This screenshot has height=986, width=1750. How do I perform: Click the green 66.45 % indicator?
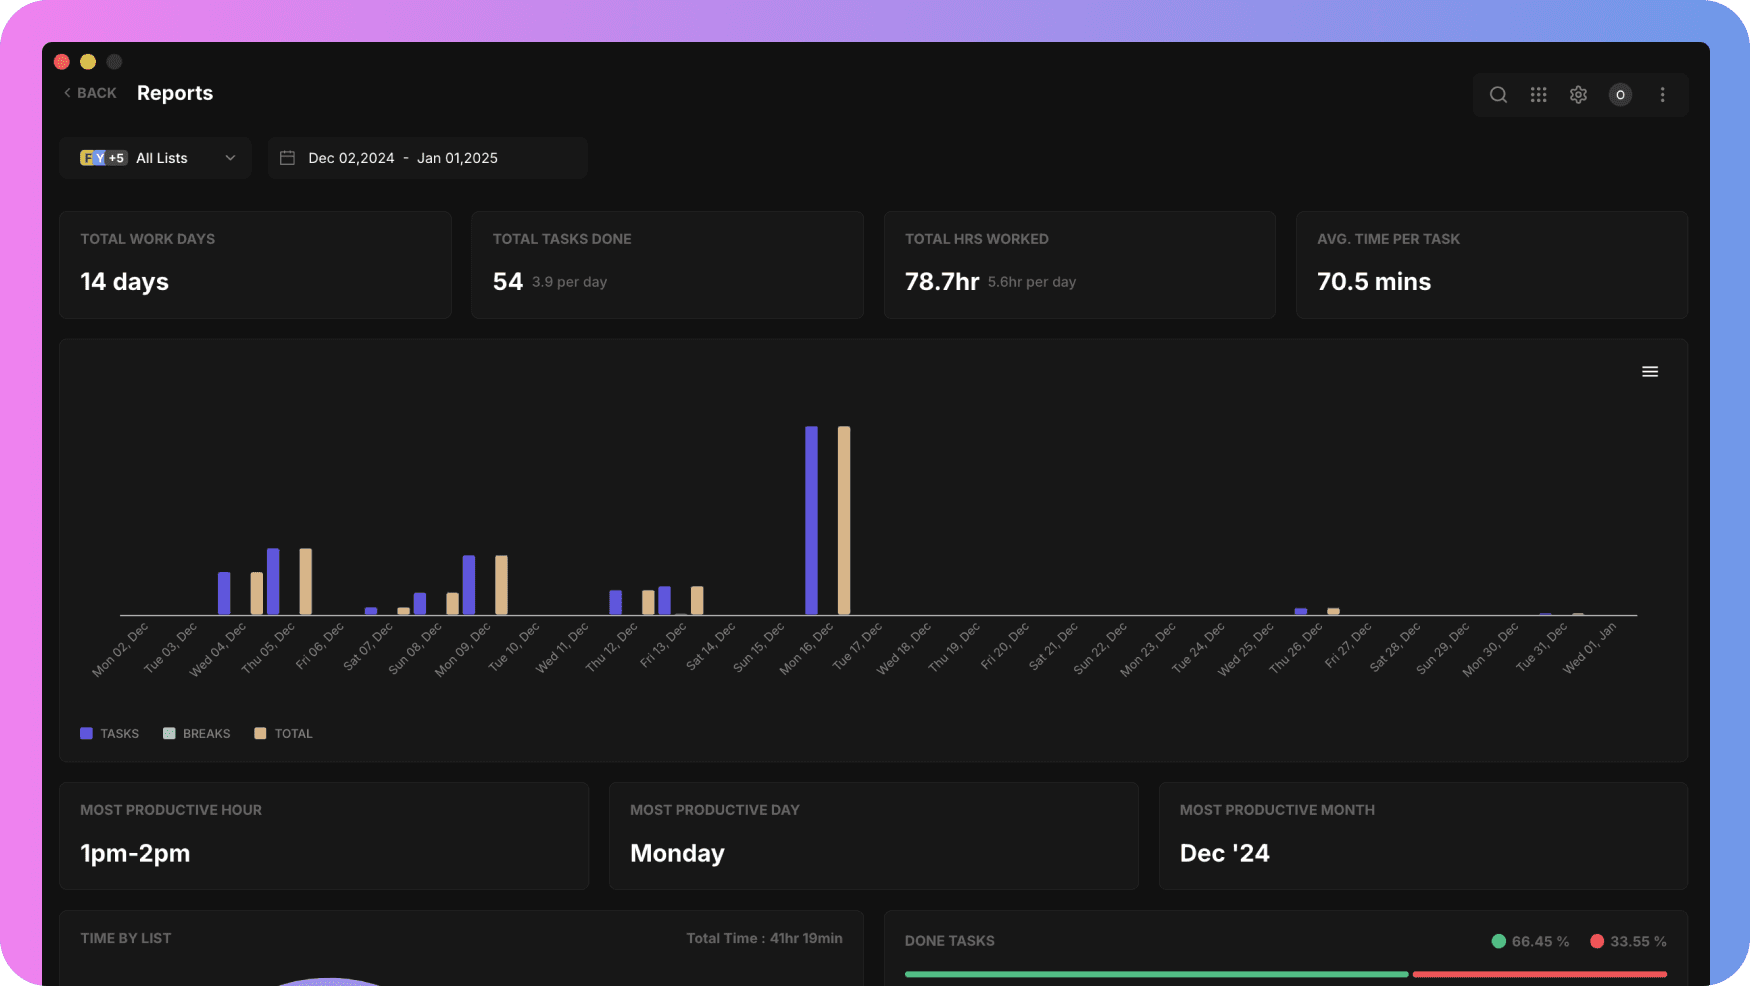tap(1530, 941)
